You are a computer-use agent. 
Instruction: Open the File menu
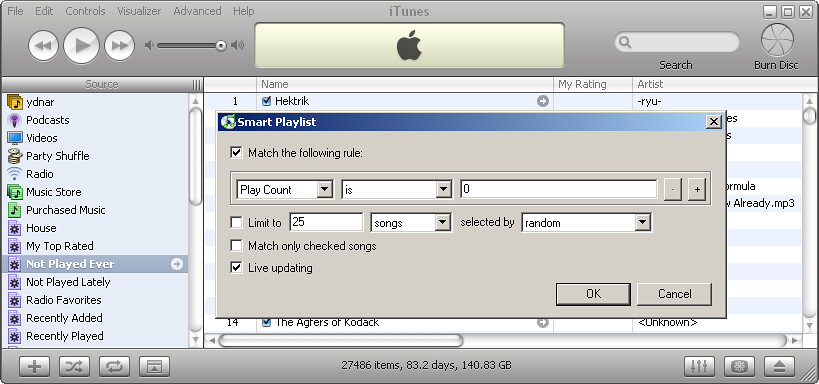coord(15,11)
